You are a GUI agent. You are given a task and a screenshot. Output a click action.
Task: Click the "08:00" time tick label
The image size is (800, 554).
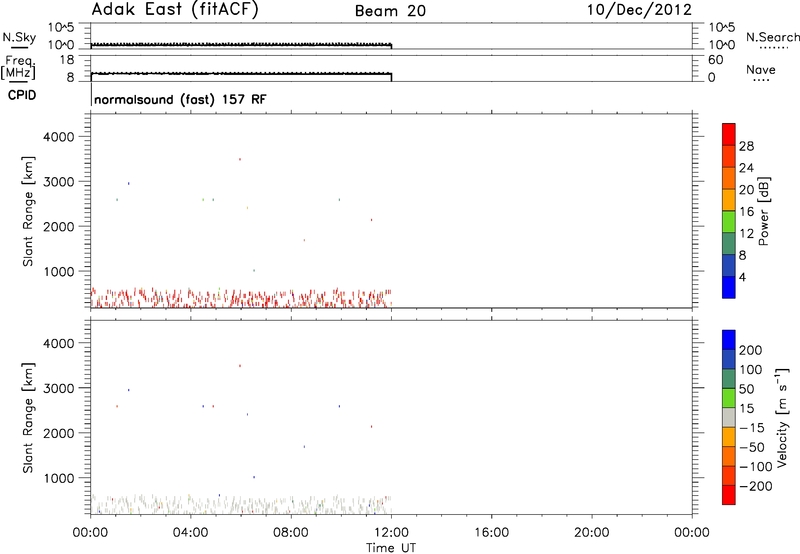(x=291, y=533)
